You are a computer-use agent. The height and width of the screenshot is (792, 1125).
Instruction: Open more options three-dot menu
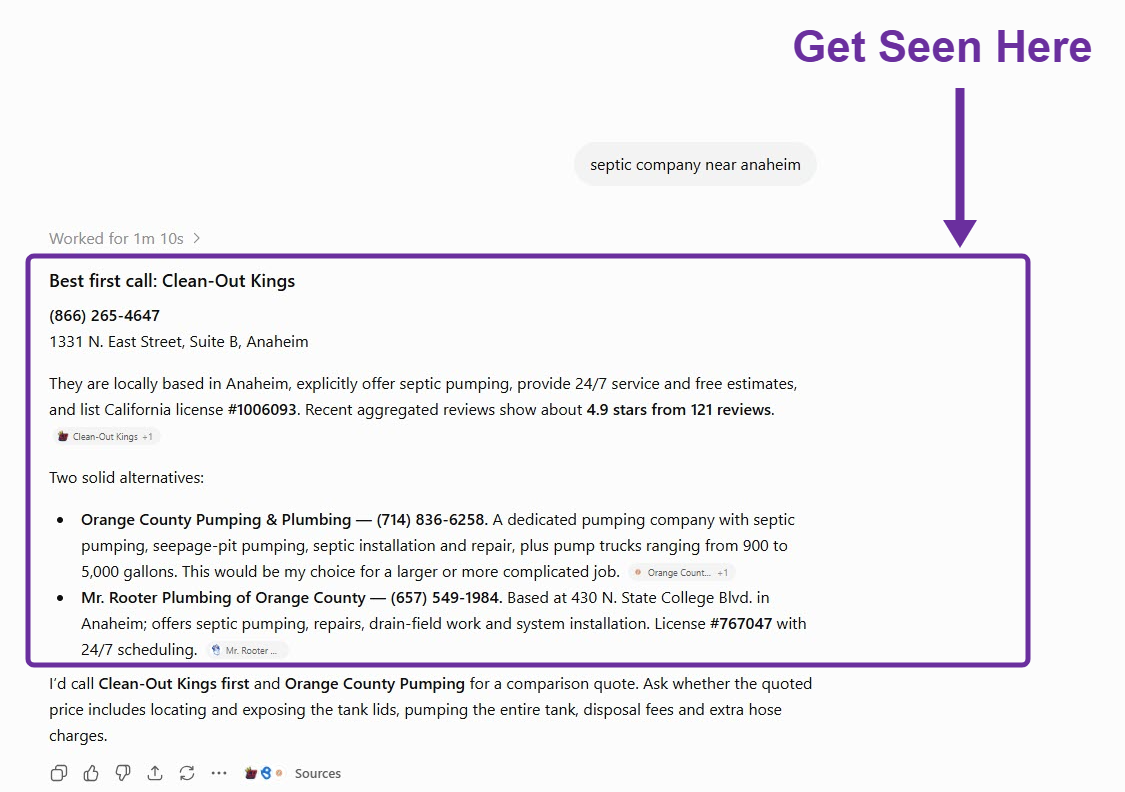coord(219,773)
